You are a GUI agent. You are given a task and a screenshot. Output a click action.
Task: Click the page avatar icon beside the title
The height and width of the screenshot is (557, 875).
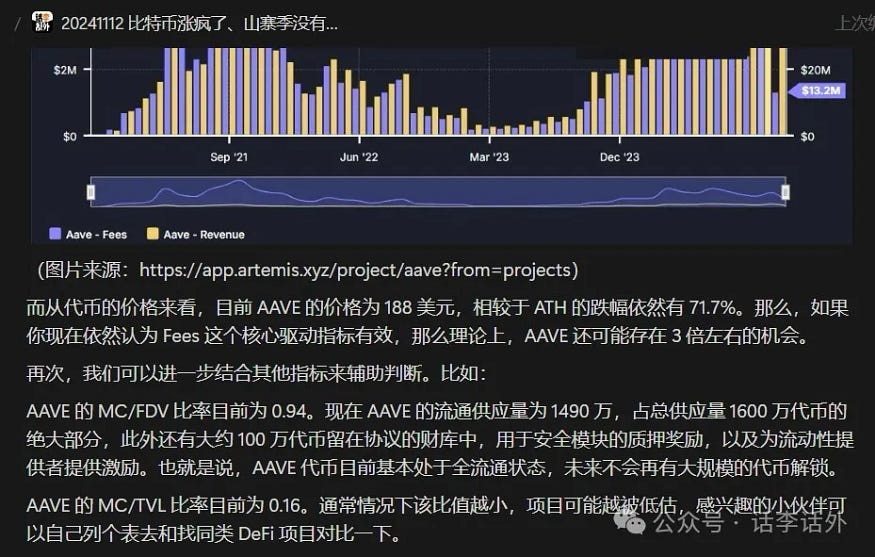(42, 22)
